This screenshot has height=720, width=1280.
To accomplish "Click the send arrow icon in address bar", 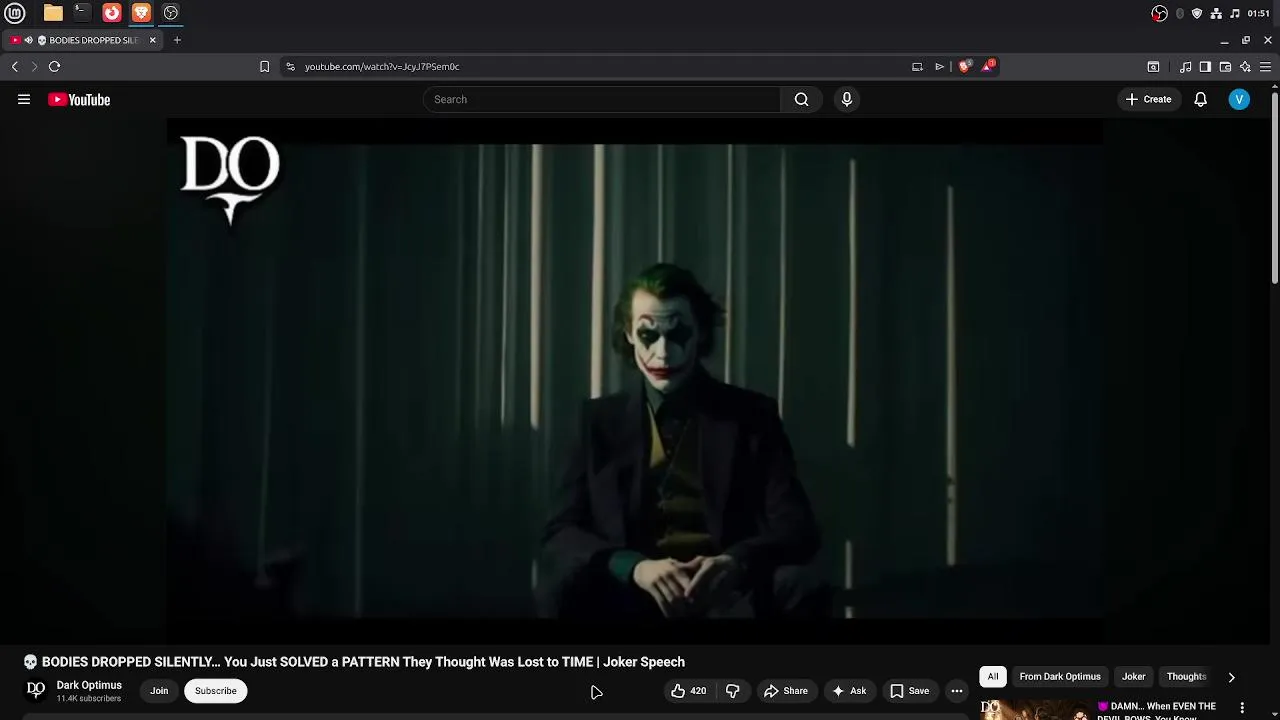I will (x=940, y=66).
